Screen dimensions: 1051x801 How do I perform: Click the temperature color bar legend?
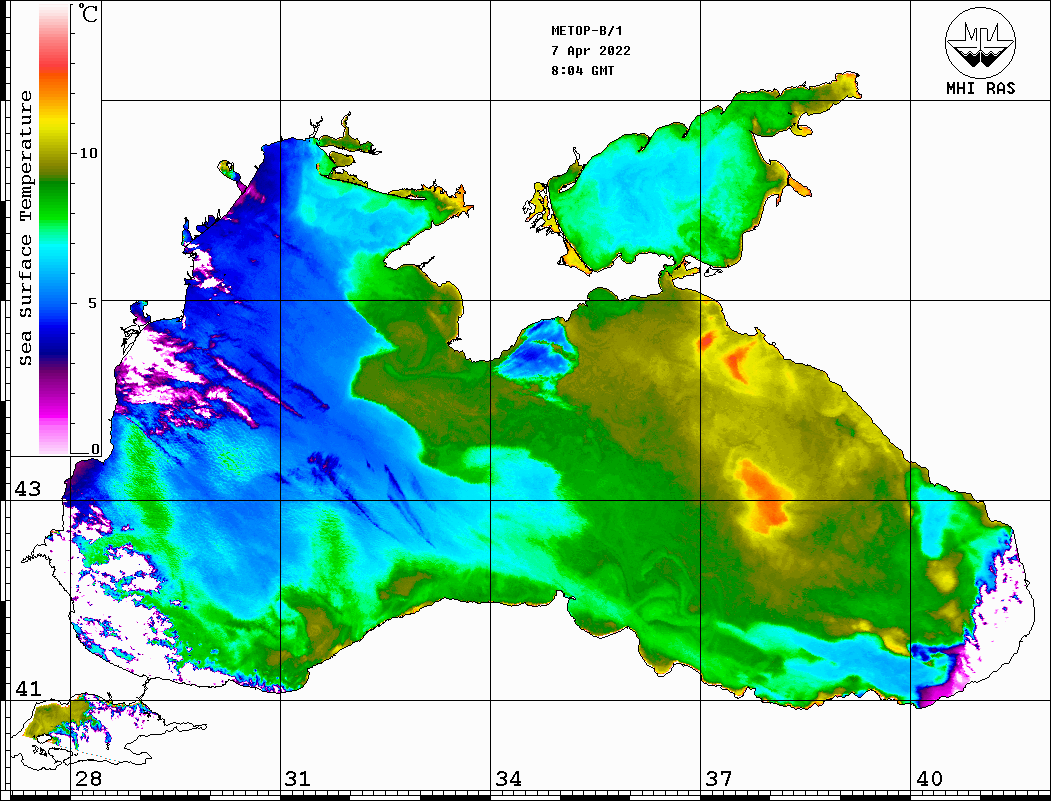pyautogui.click(x=54, y=229)
